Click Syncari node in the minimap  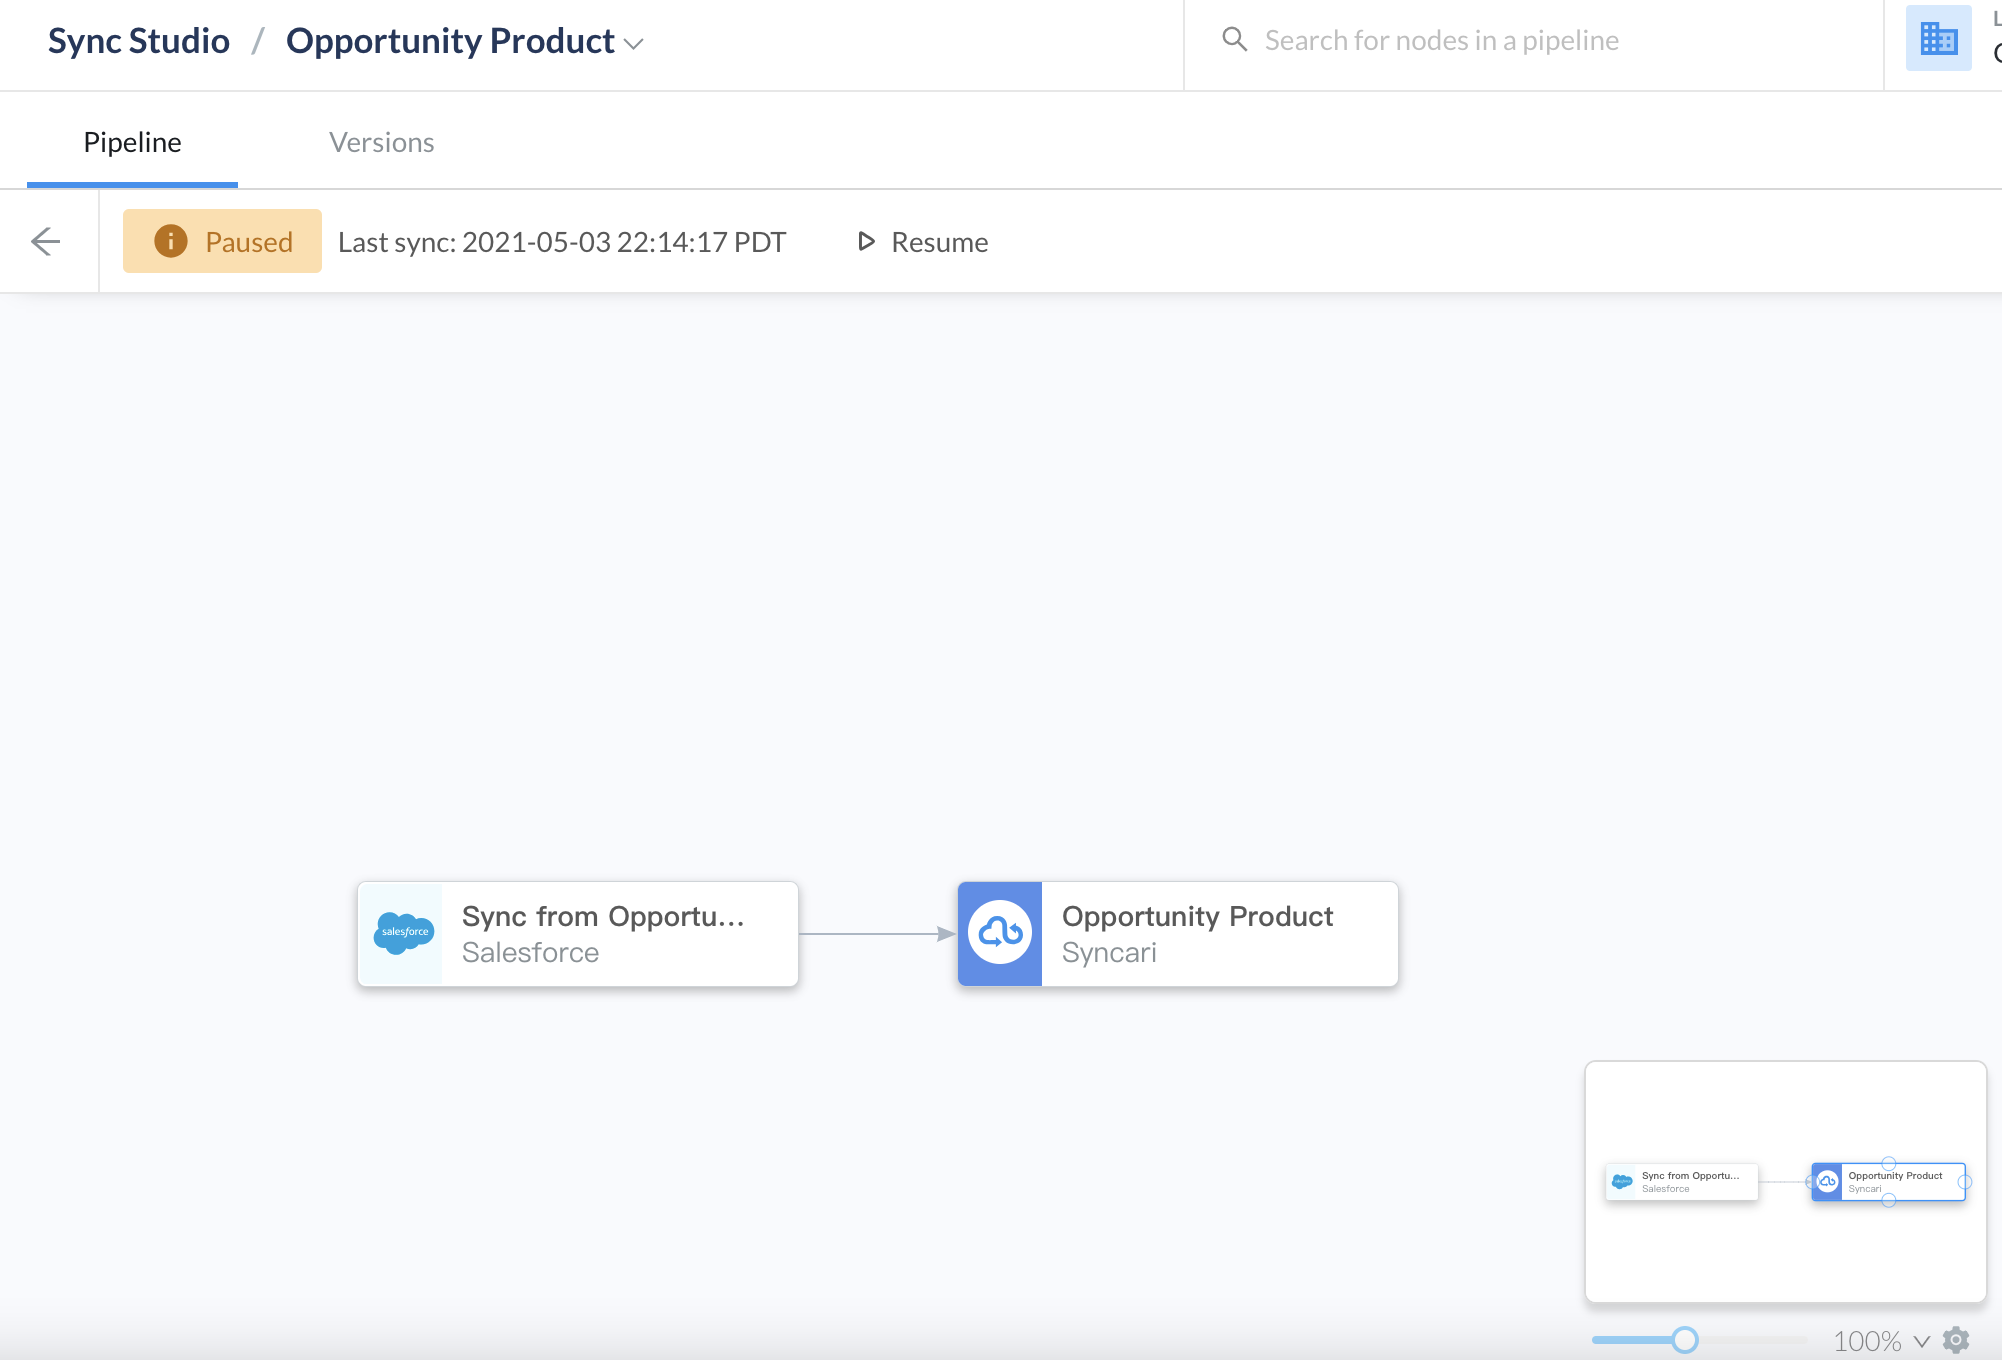[x=1888, y=1182]
